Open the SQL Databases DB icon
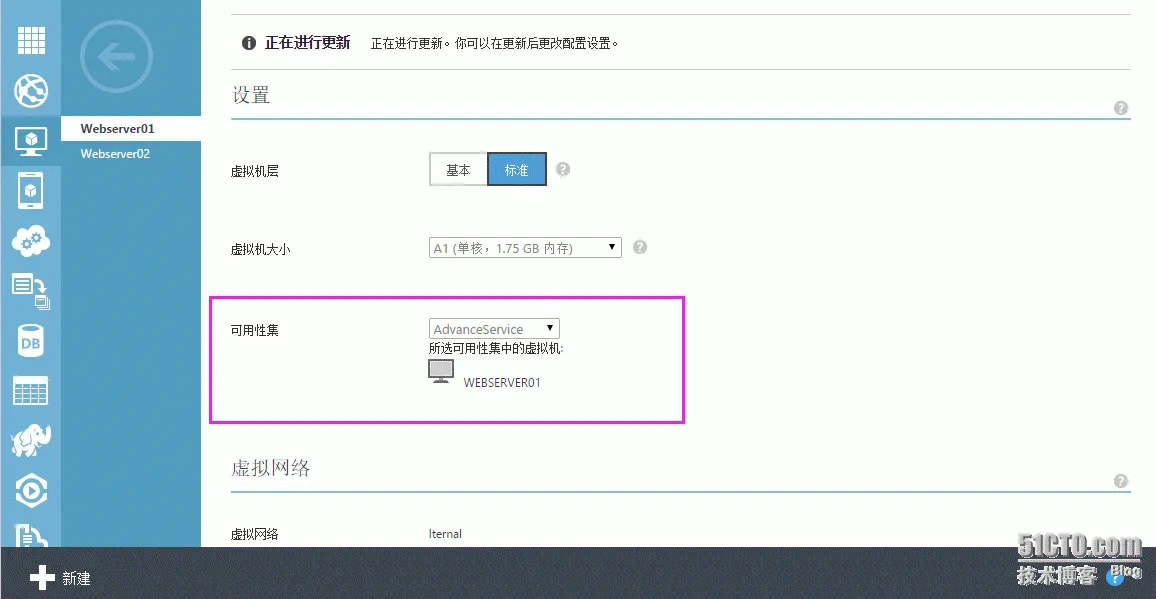The height and width of the screenshot is (599, 1156). coord(31,341)
